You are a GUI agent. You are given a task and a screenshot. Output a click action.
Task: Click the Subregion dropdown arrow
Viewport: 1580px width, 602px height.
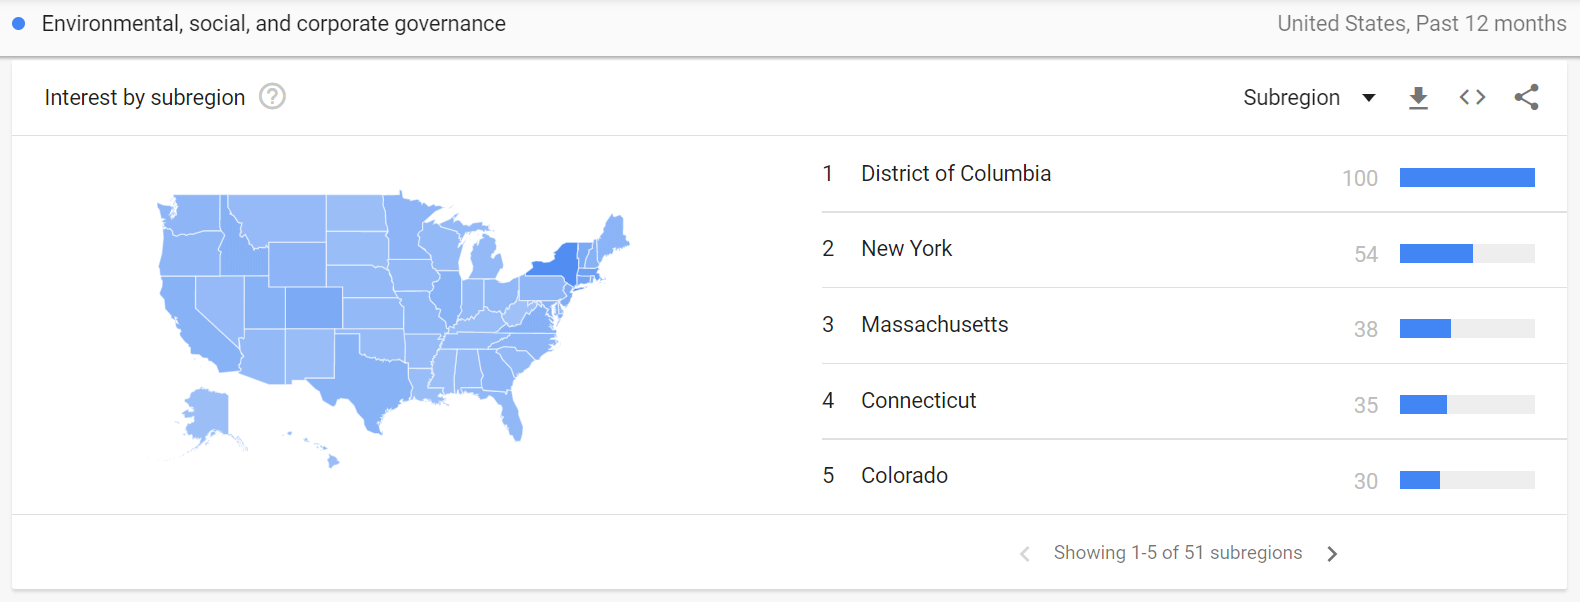[1369, 98]
